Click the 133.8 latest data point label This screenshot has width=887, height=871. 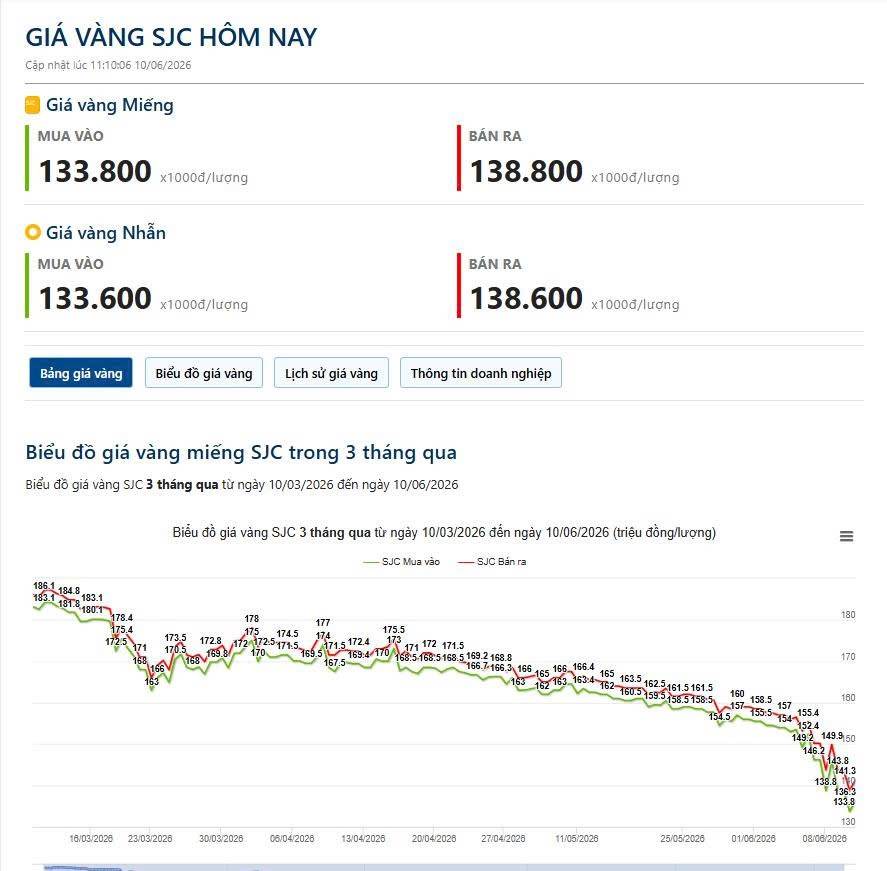tap(844, 801)
